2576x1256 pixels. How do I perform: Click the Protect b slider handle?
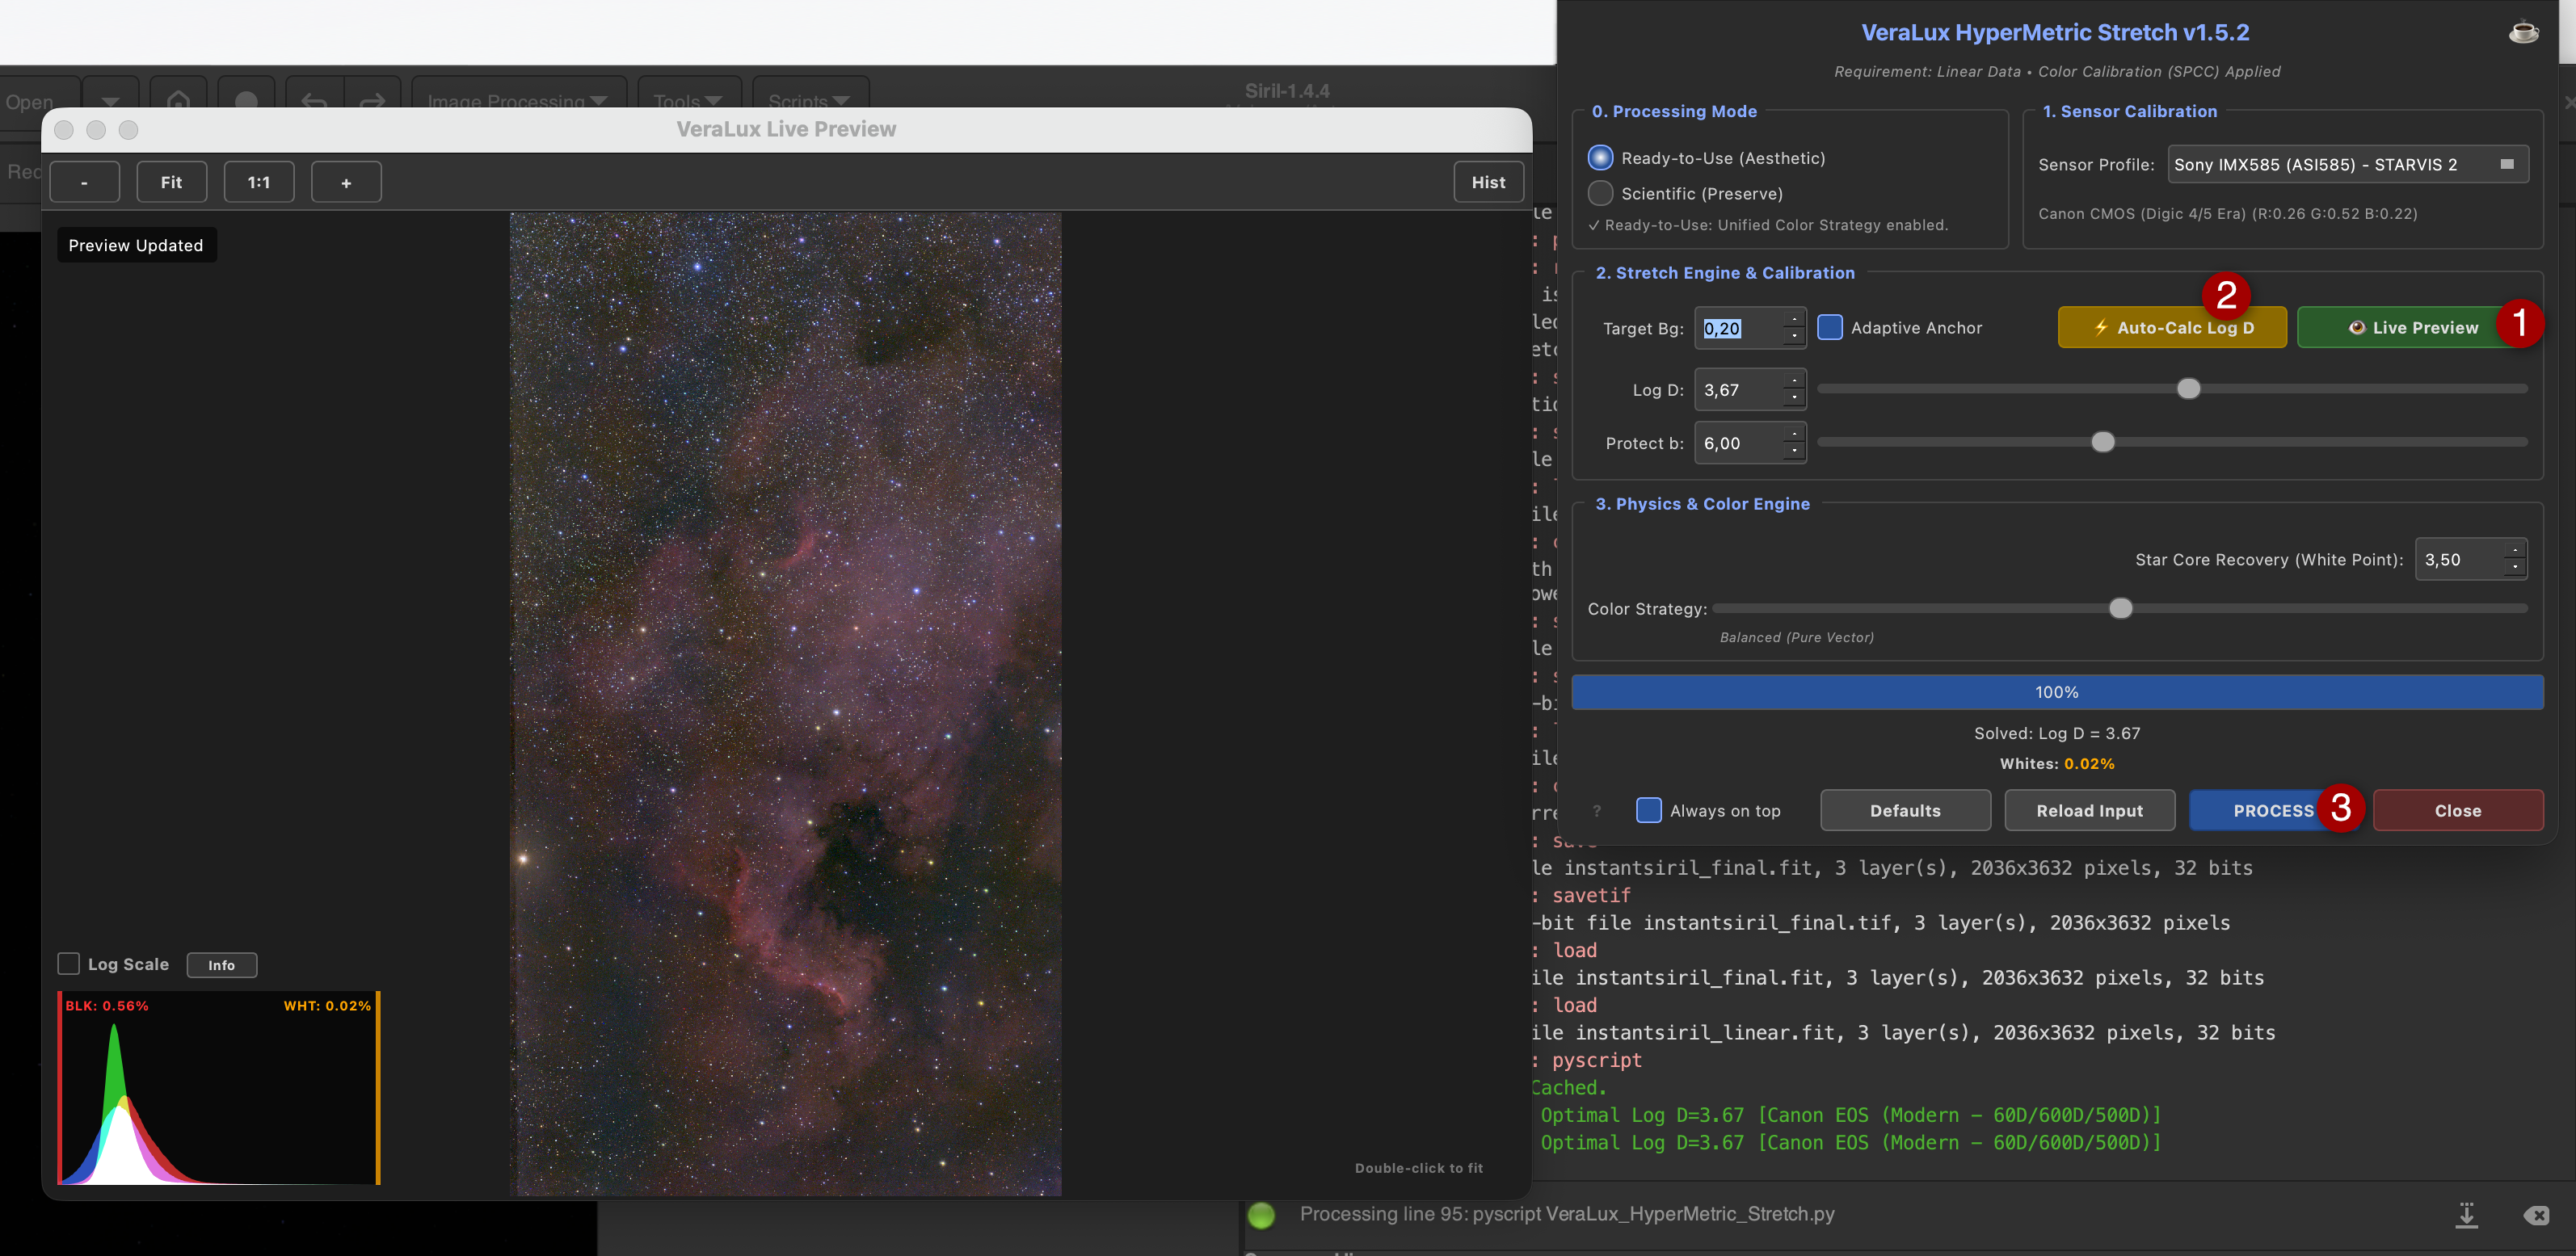coord(2102,442)
